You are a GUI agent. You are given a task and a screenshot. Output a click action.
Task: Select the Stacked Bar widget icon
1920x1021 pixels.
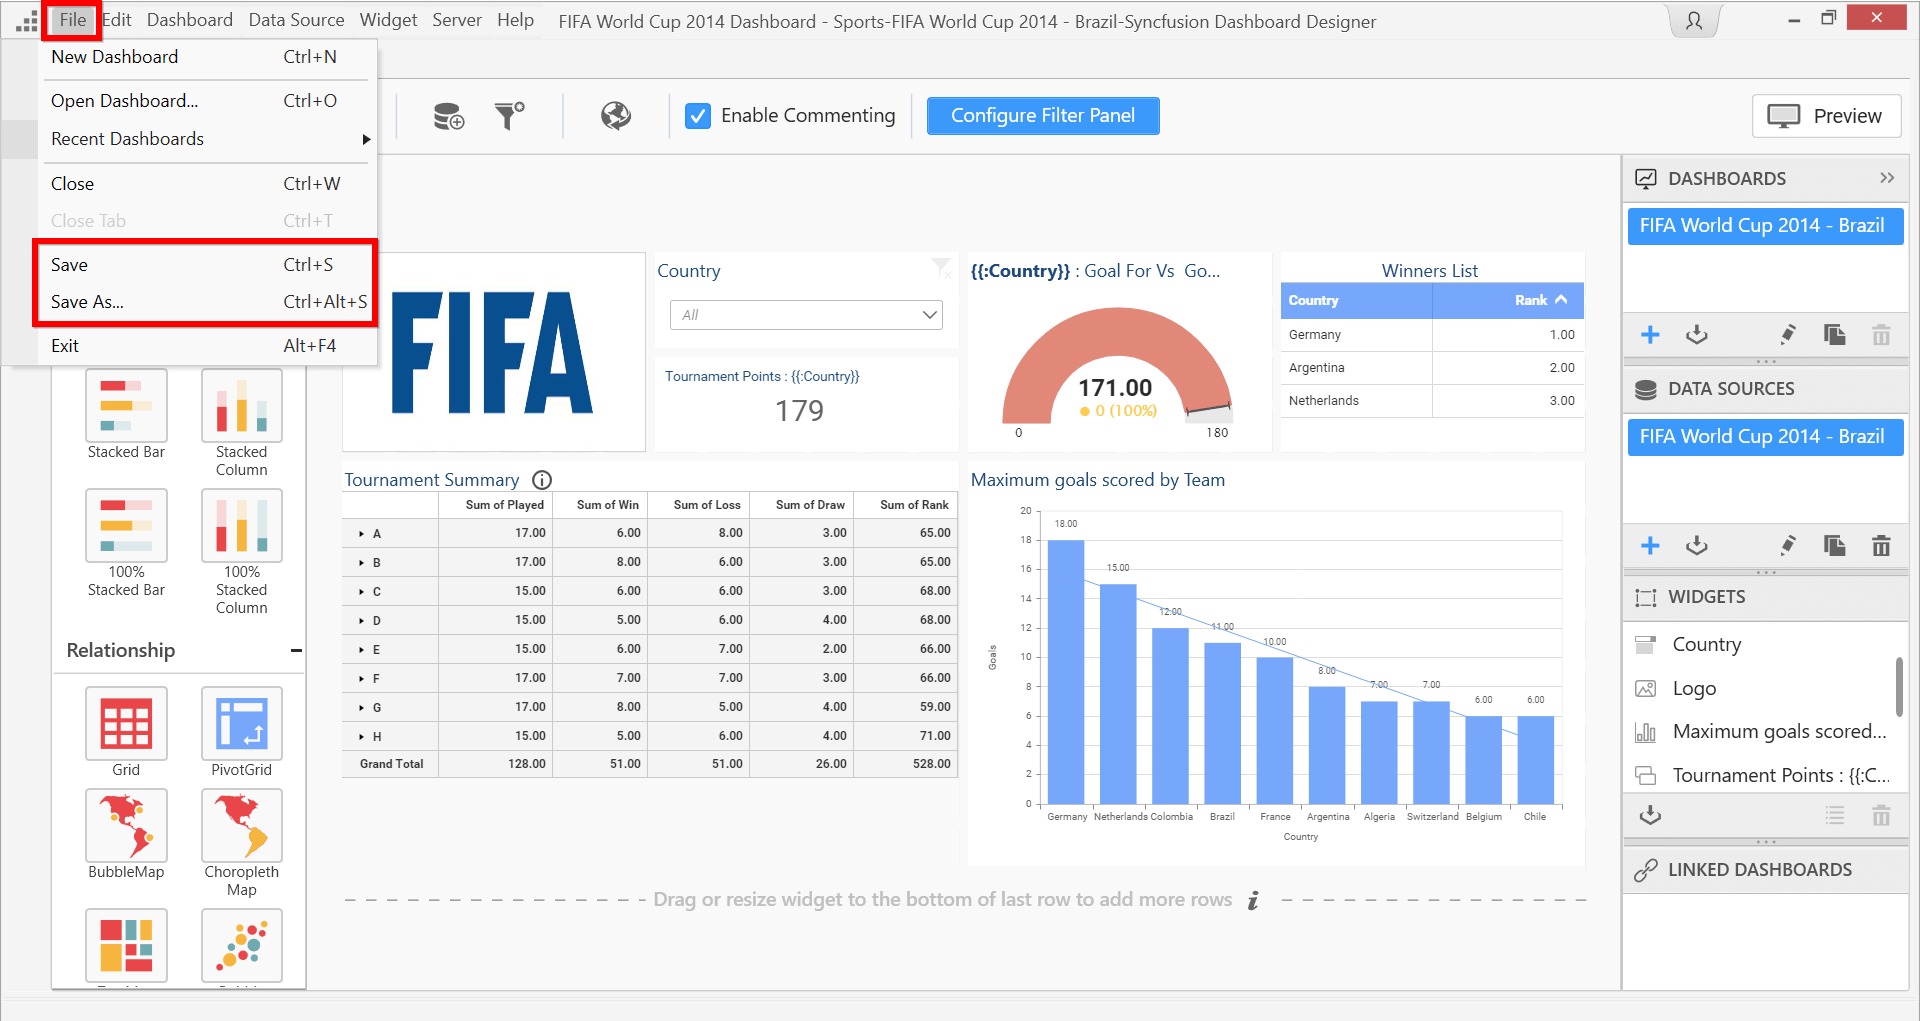[126, 405]
